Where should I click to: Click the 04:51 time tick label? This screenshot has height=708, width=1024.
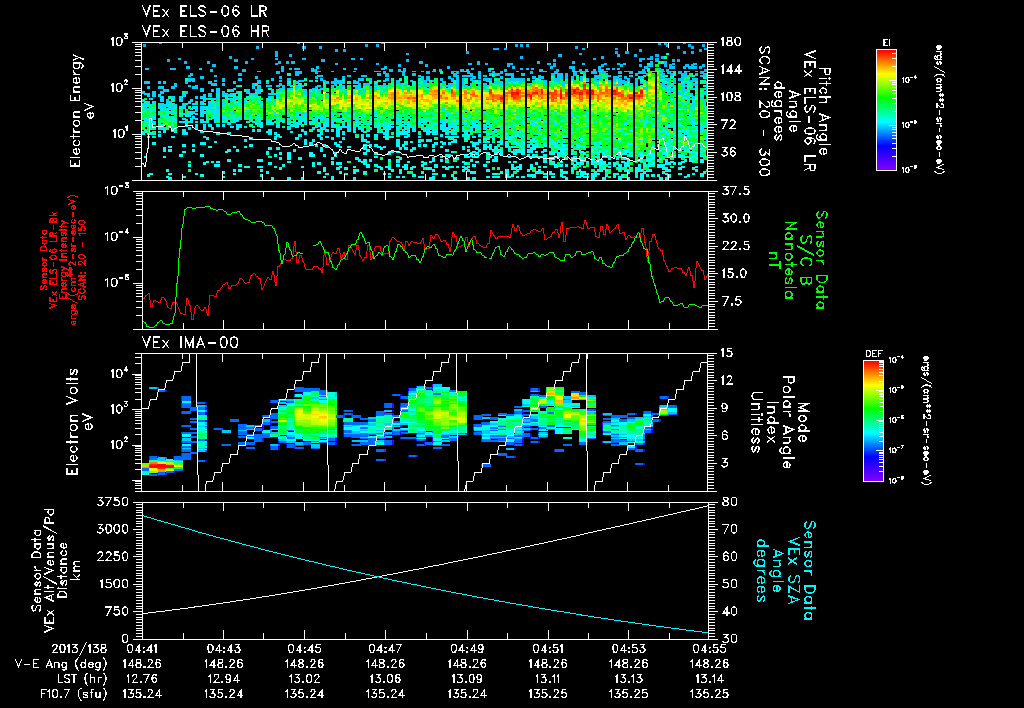click(548, 649)
